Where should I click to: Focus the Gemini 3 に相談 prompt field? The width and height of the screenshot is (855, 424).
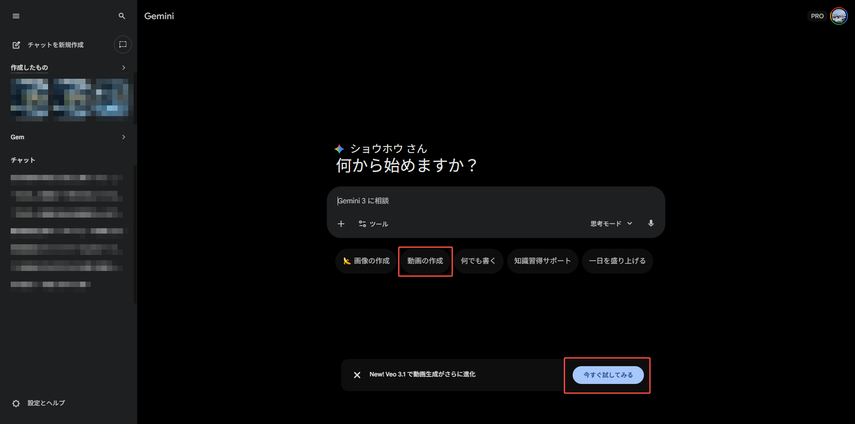(495, 201)
